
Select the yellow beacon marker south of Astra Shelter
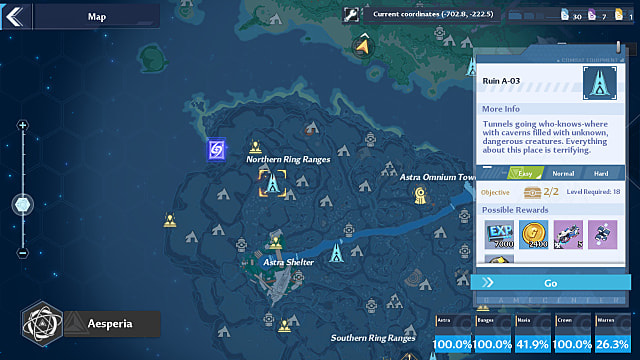pyautogui.click(x=284, y=326)
